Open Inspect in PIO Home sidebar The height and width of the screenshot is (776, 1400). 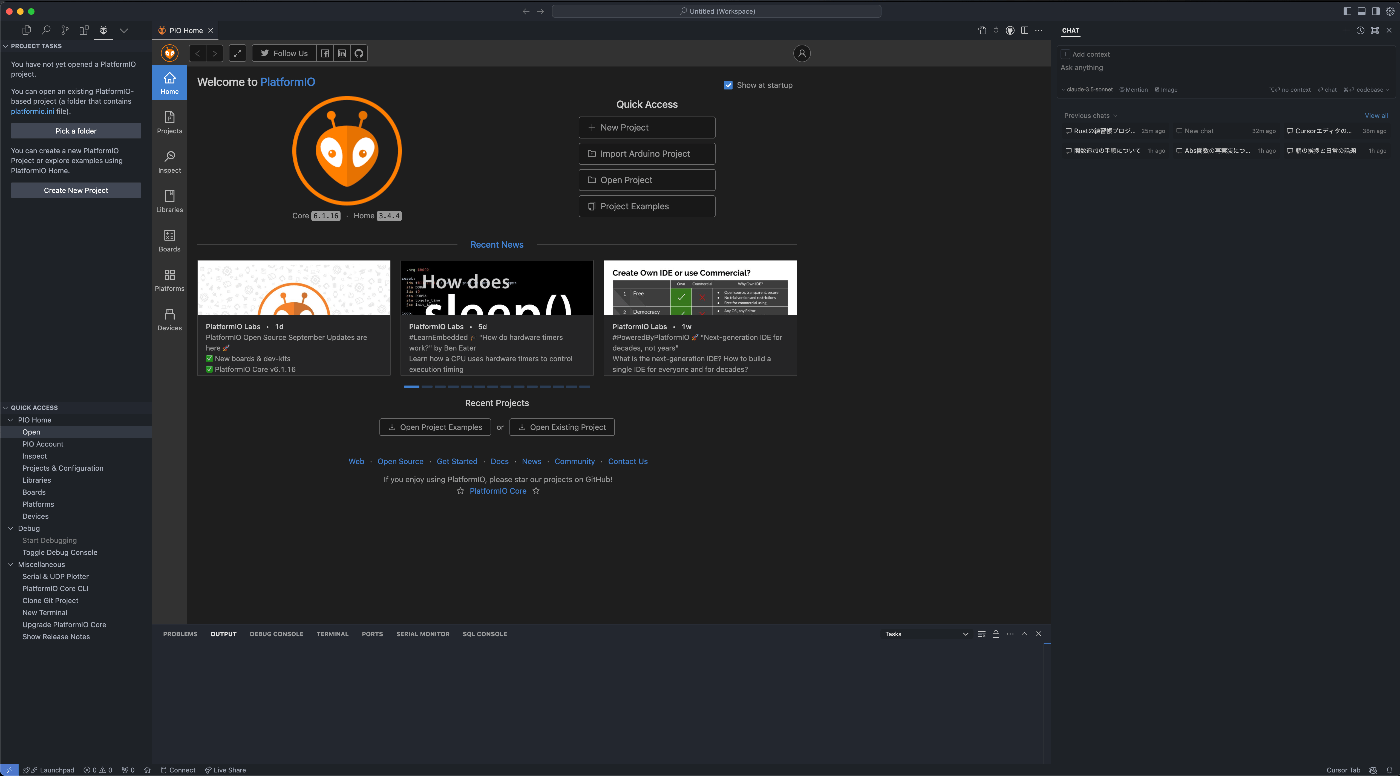pos(169,162)
